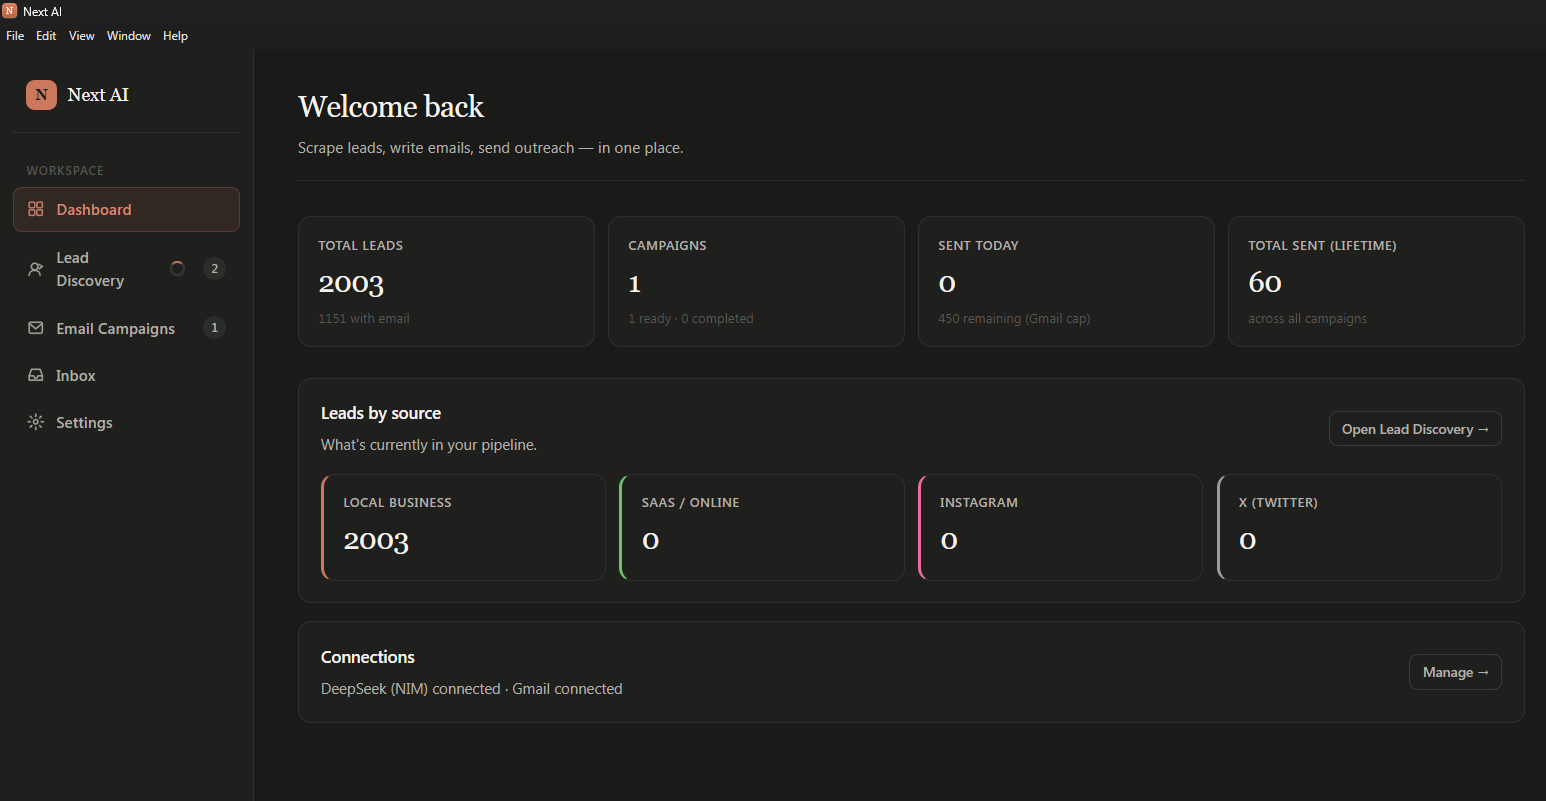Click the Next AI title bar app icon
Image resolution: width=1546 pixels, height=801 pixels.
coord(10,11)
